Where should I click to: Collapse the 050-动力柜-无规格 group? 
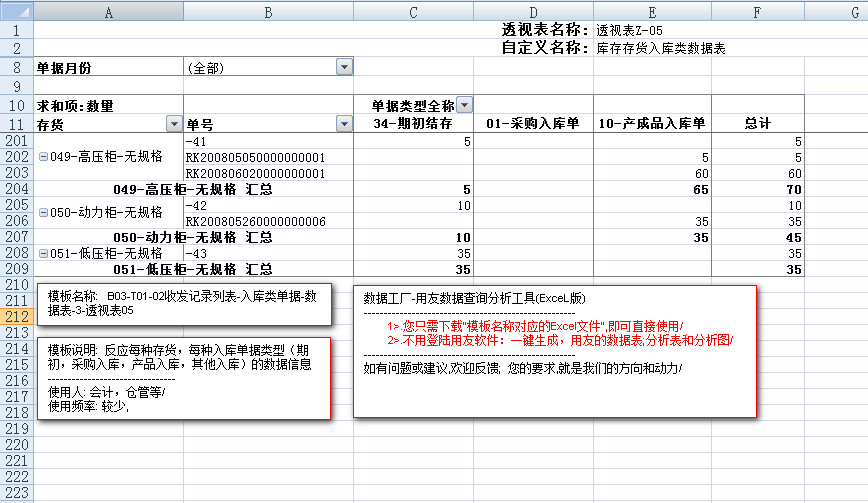(42, 212)
